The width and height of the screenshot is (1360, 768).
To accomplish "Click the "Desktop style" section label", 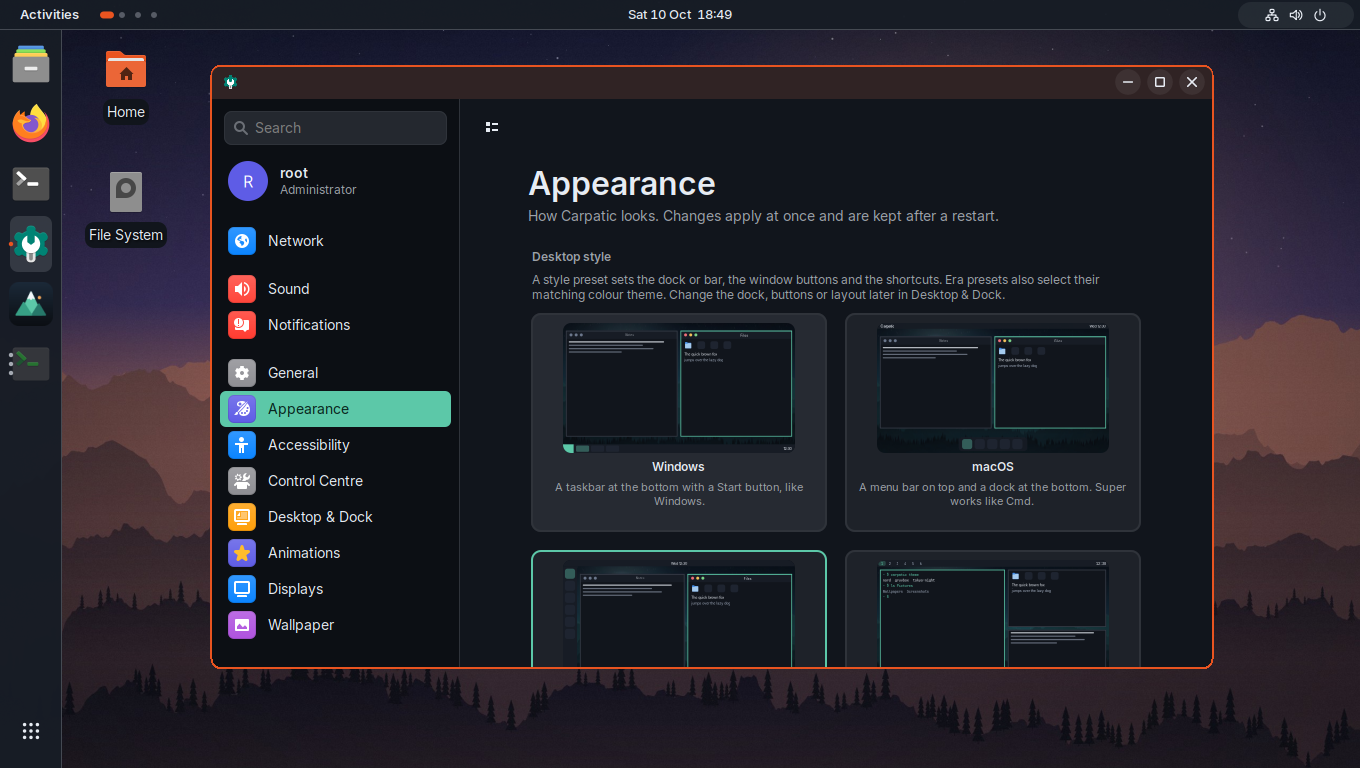I will click(x=571, y=257).
